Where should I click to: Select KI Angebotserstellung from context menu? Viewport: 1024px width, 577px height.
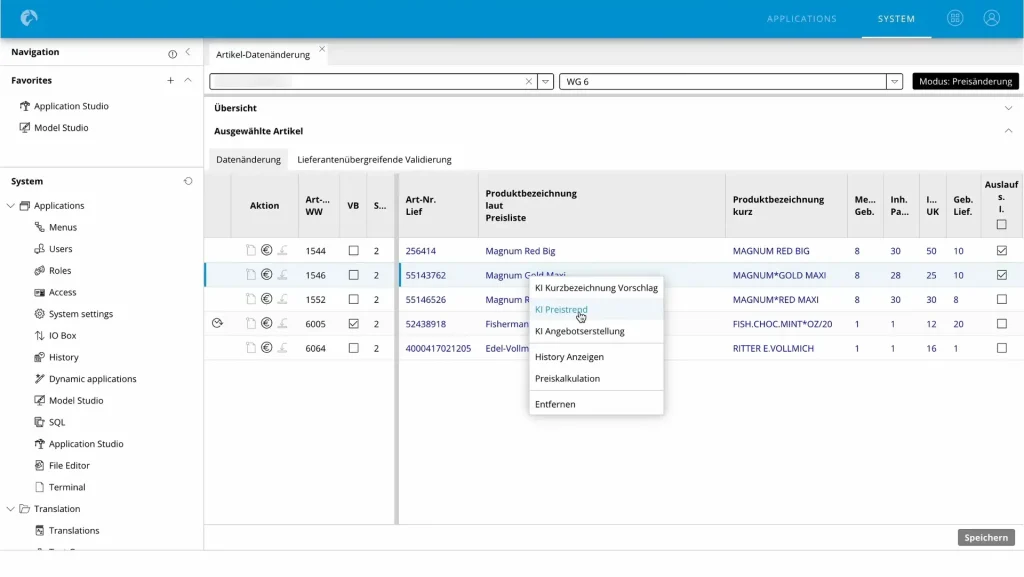click(579, 331)
